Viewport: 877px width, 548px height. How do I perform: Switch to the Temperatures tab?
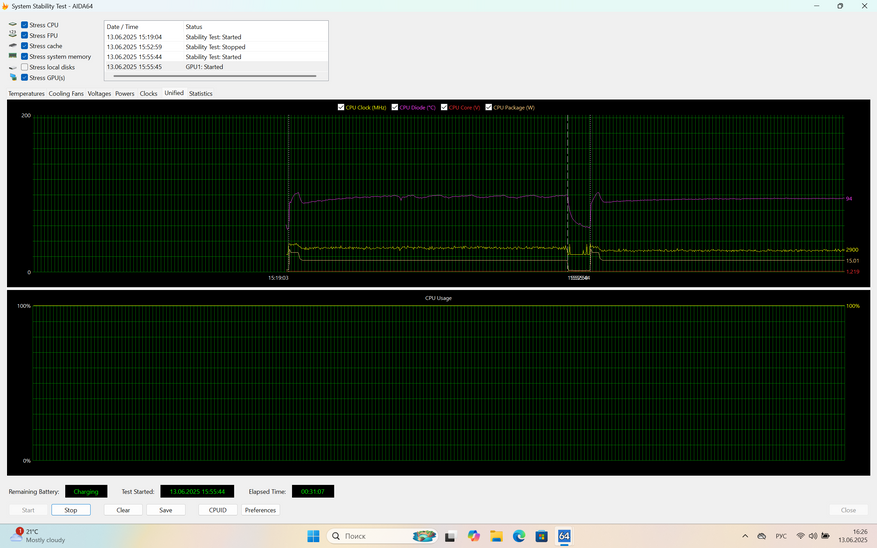click(26, 93)
